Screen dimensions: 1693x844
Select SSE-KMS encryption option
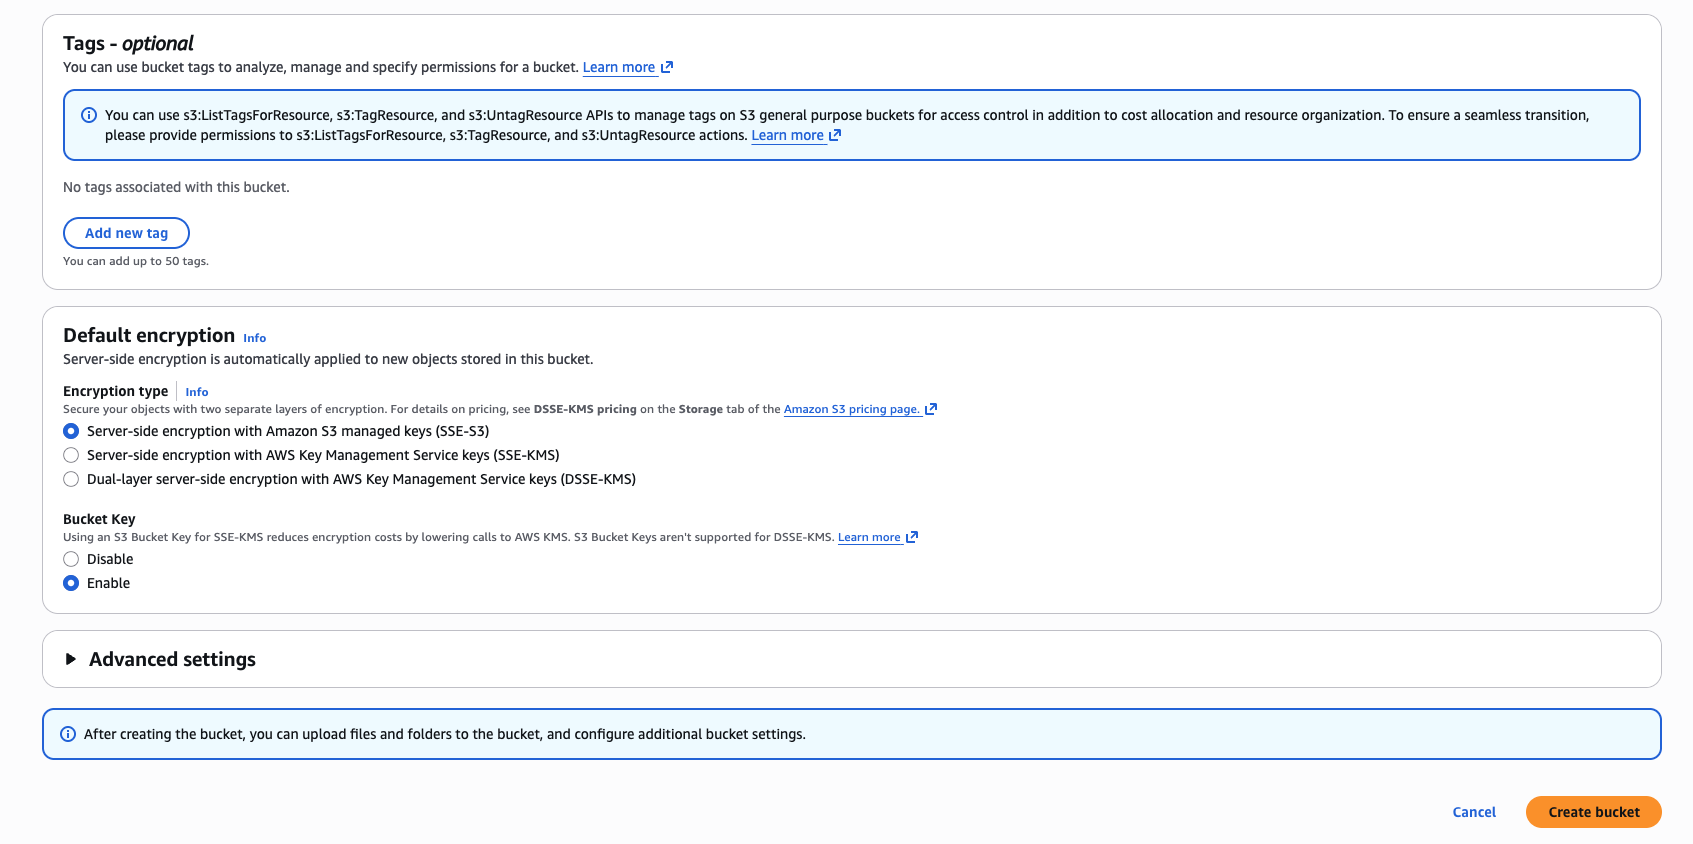71,455
